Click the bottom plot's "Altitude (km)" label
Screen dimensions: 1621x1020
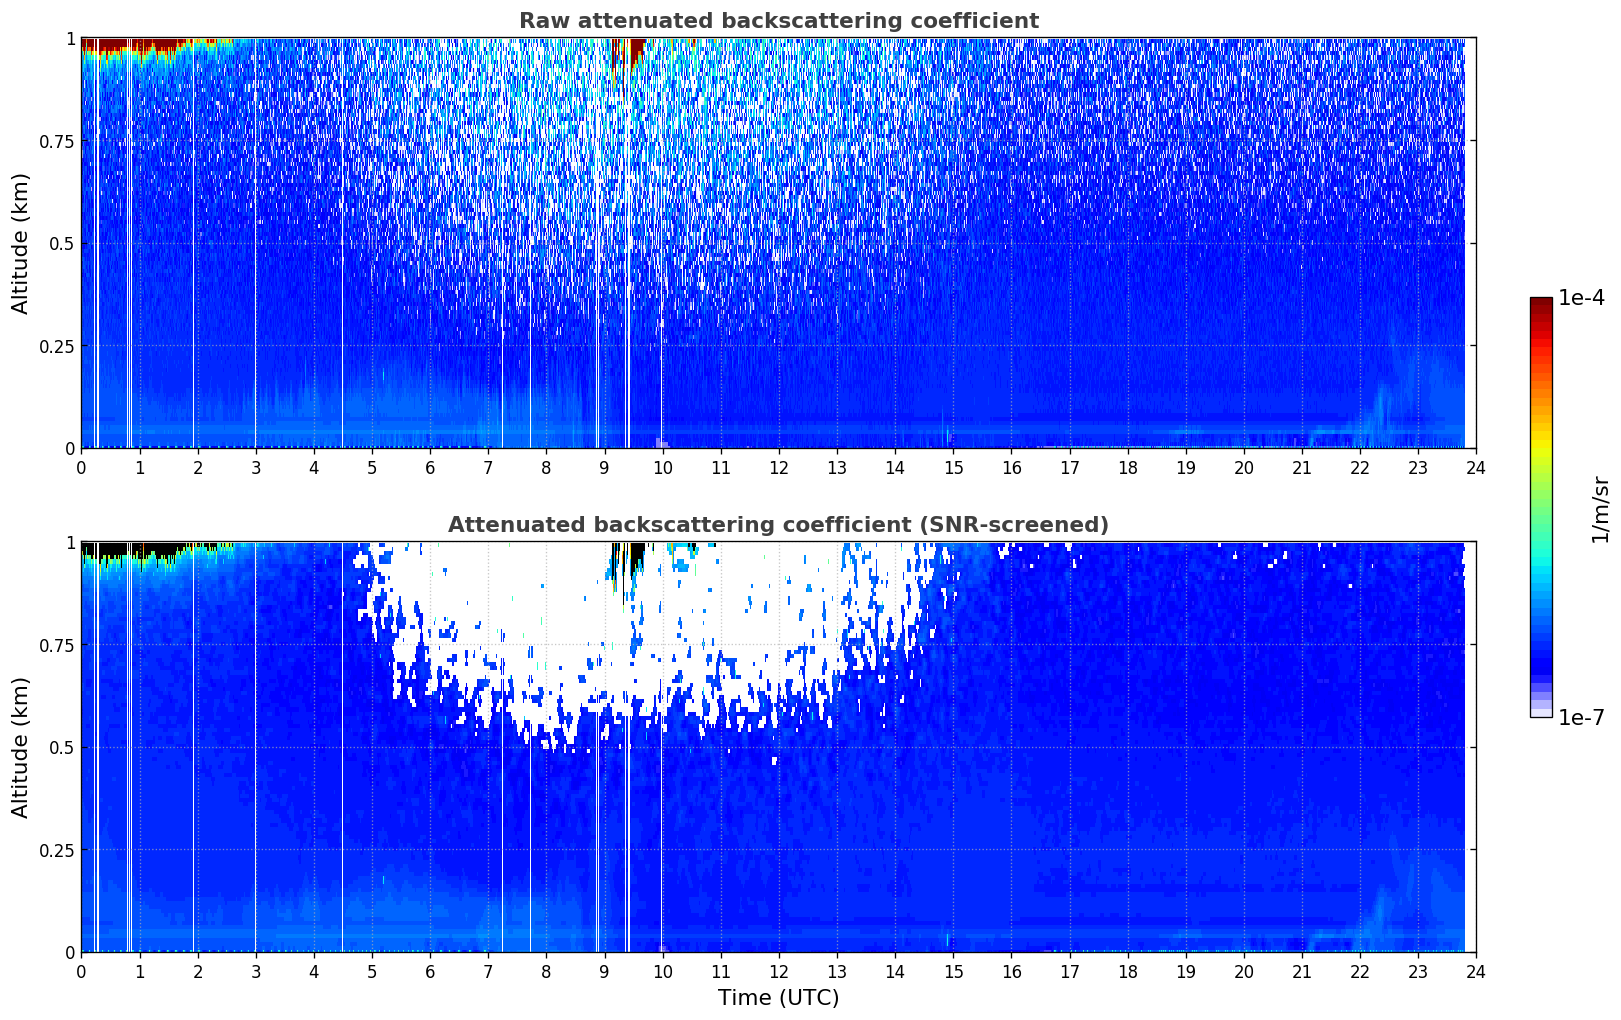[x=21, y=747]
